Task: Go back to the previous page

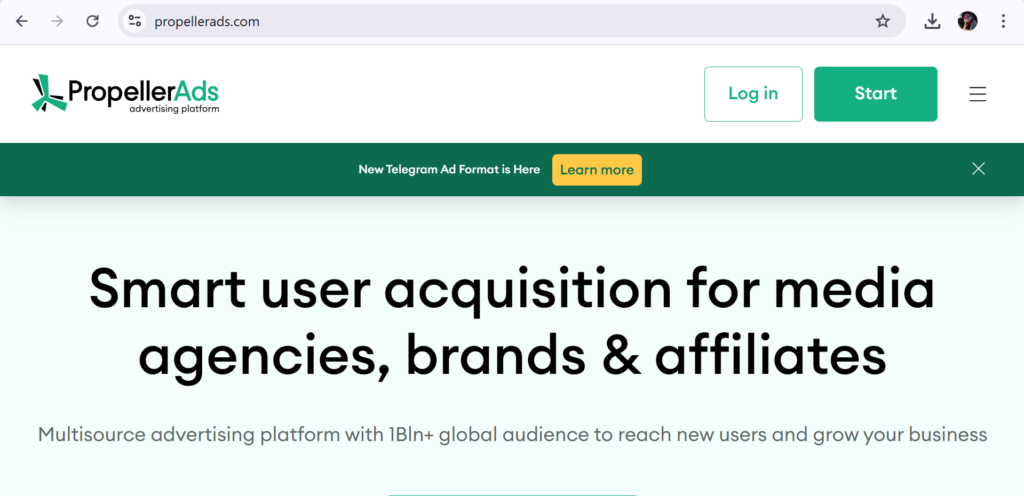Action: 22,22
